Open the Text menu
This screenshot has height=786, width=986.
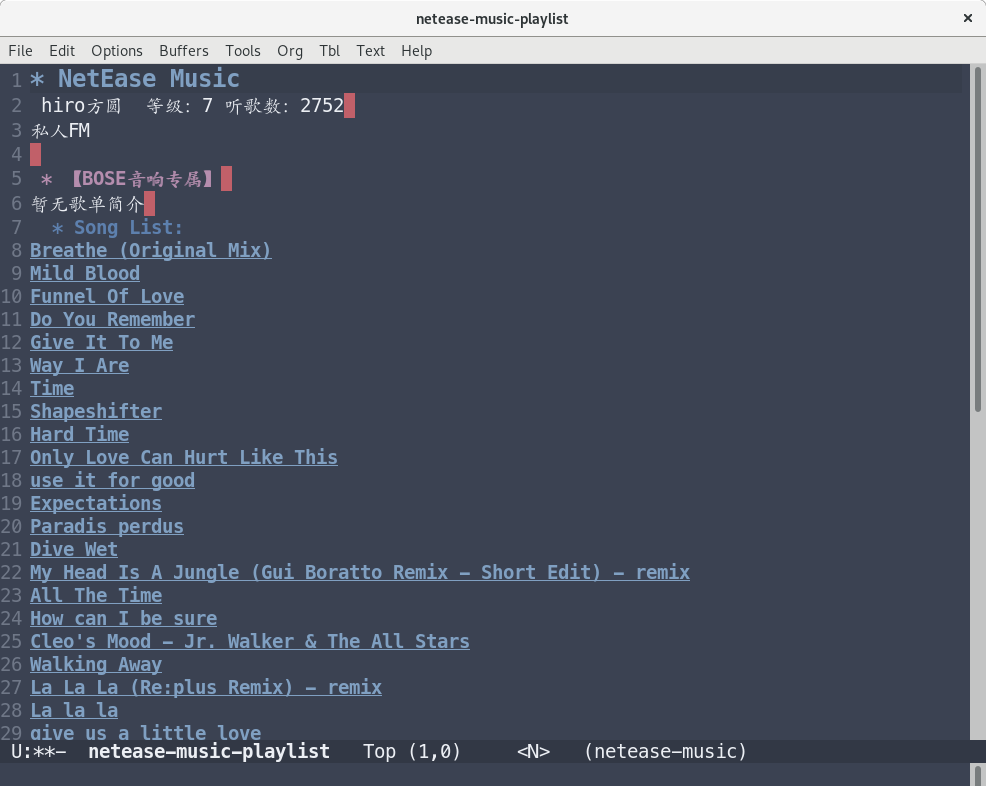(370, 51)
